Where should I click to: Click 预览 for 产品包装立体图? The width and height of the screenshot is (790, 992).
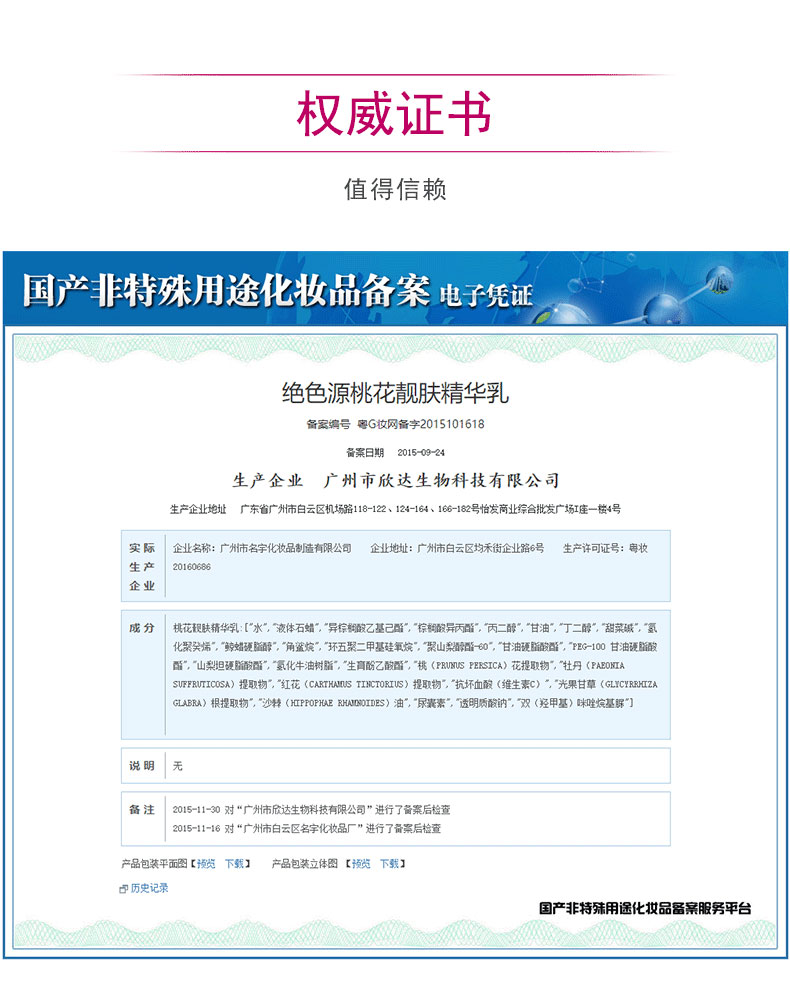[360, 863]
